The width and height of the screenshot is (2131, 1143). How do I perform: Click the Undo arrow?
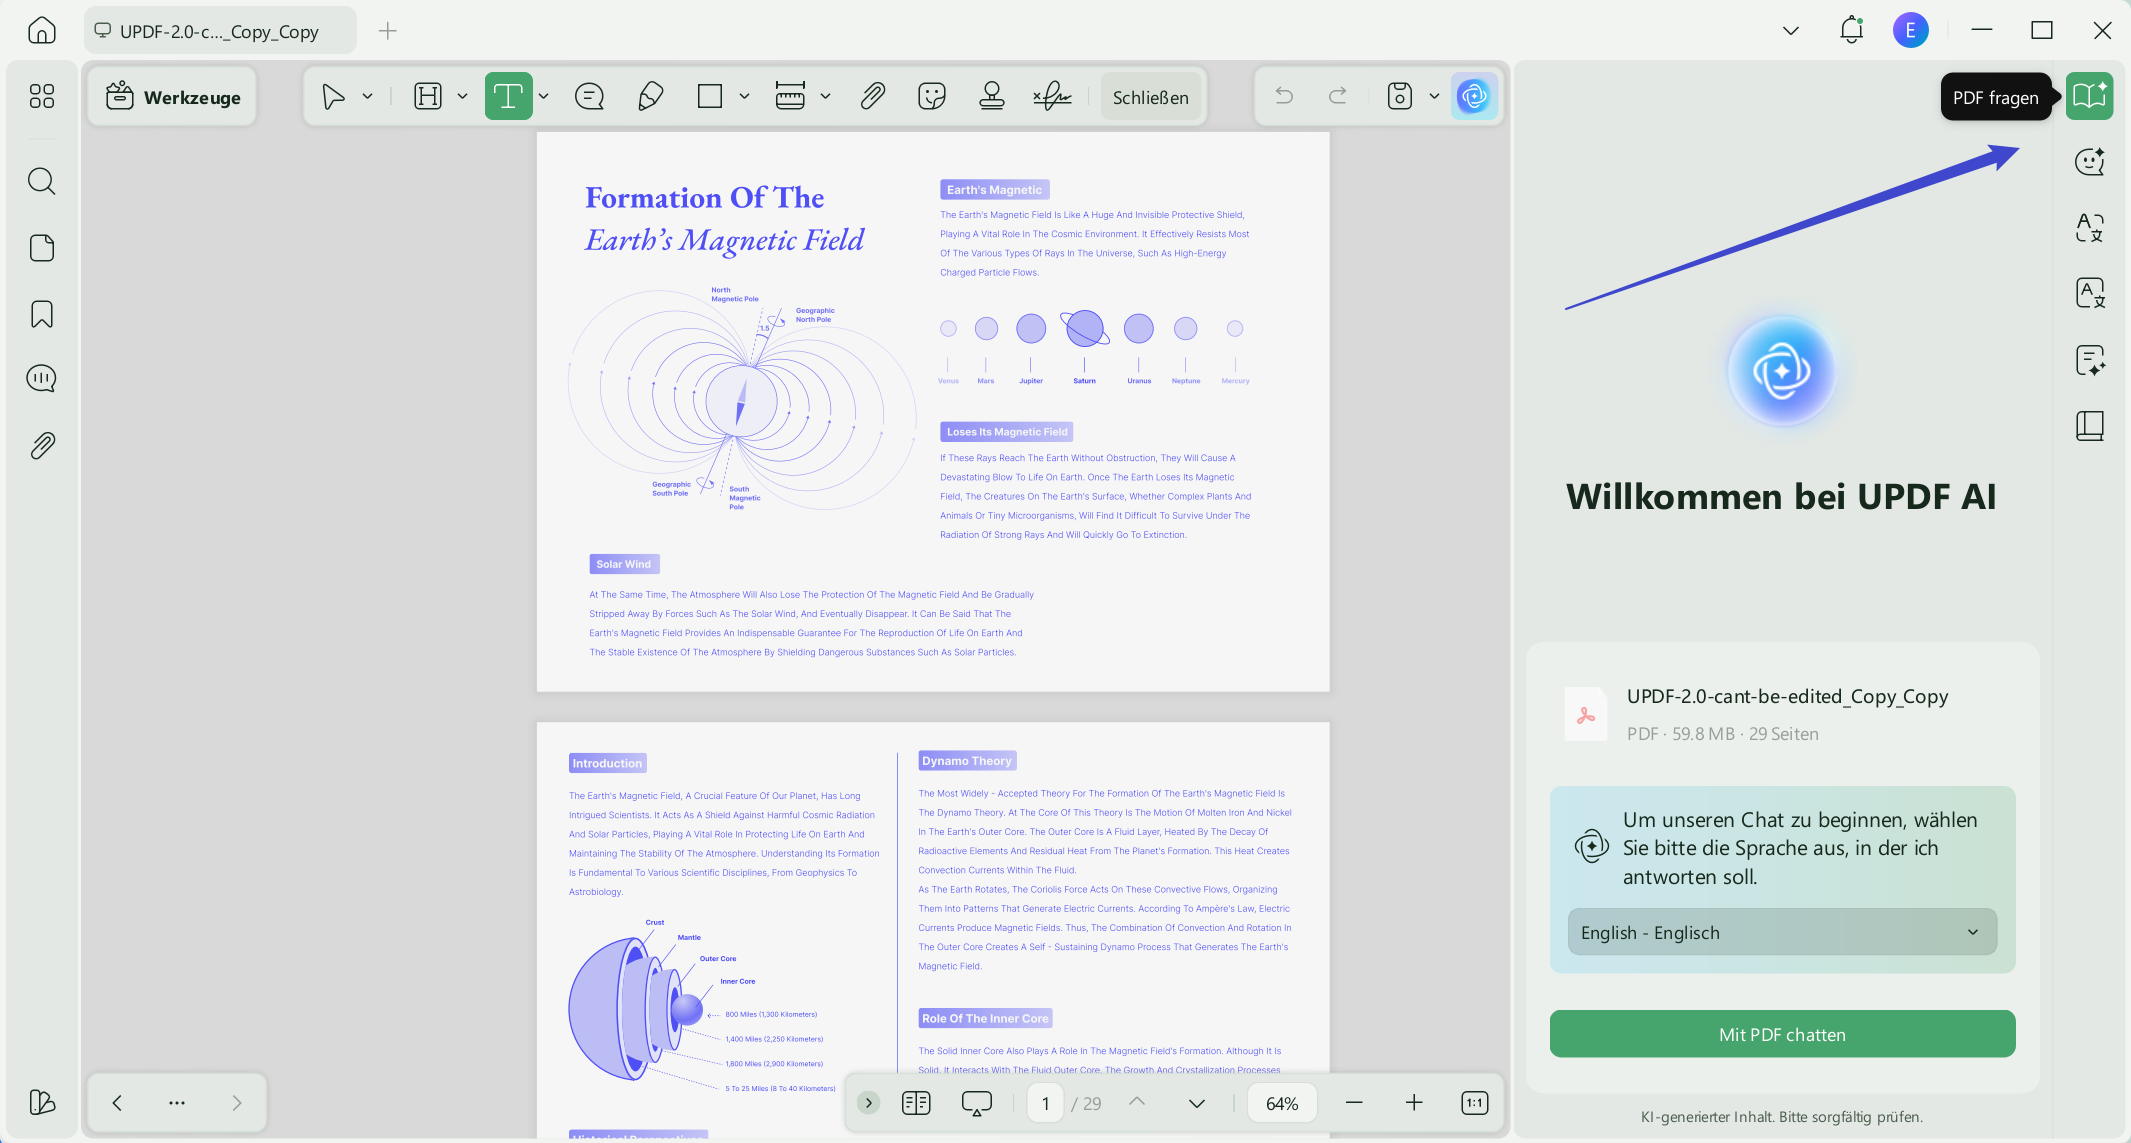tap(1284, 96)
